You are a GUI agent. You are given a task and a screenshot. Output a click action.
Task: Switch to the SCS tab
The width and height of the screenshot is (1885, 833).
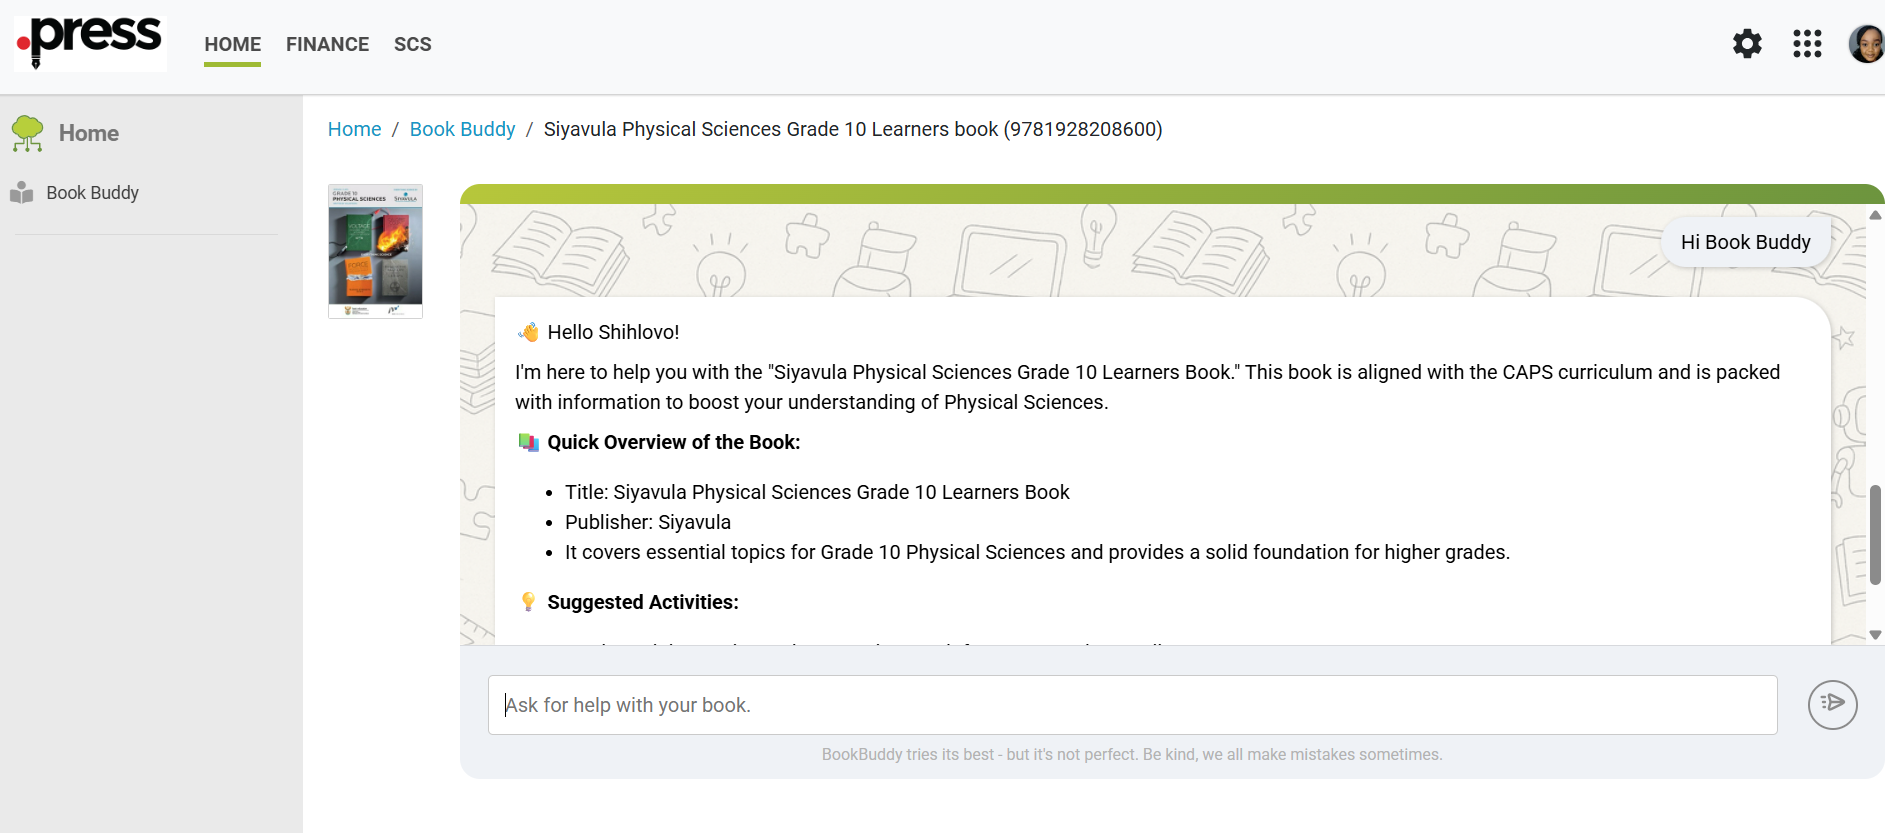[412, 44]
